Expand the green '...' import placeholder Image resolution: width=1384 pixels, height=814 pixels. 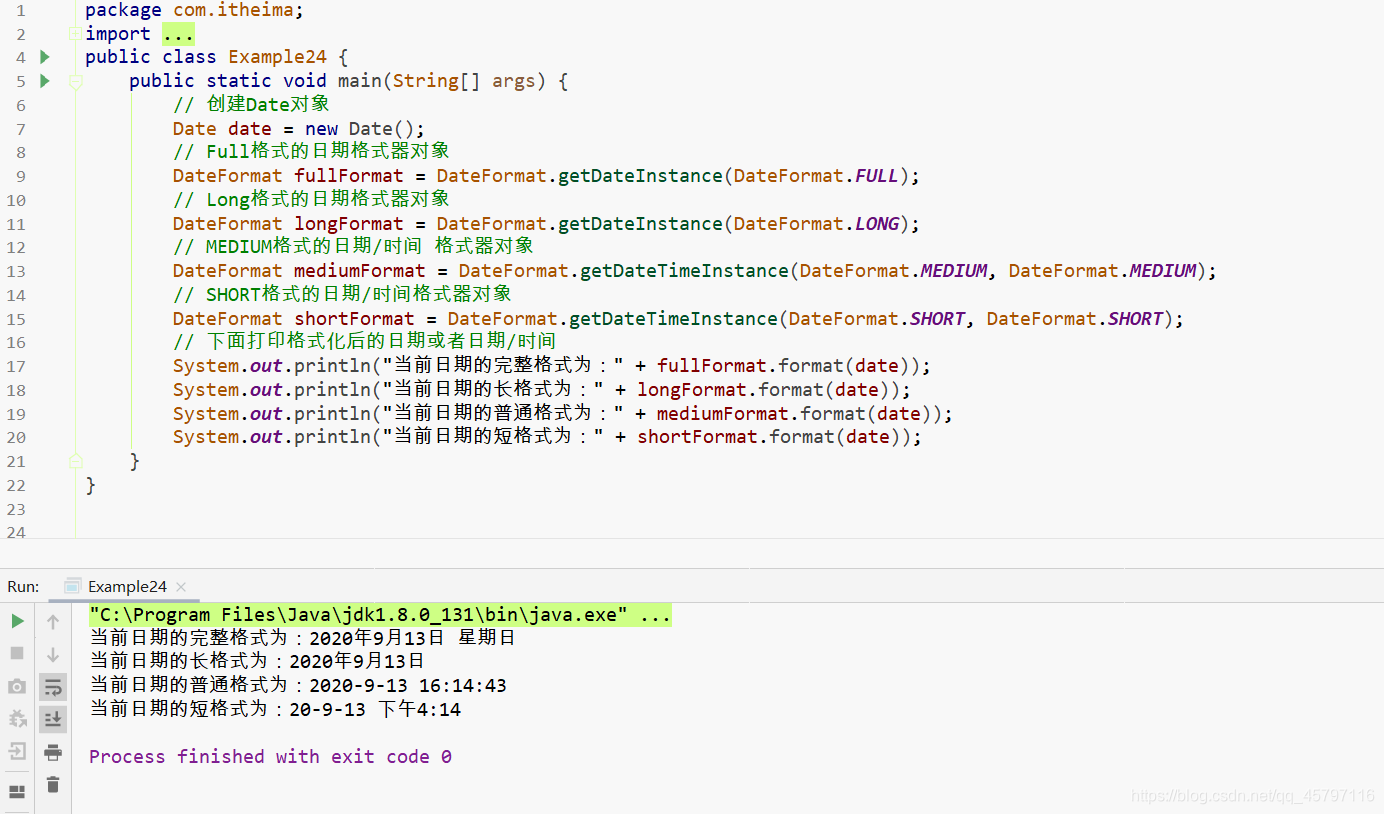click(178, 34)
